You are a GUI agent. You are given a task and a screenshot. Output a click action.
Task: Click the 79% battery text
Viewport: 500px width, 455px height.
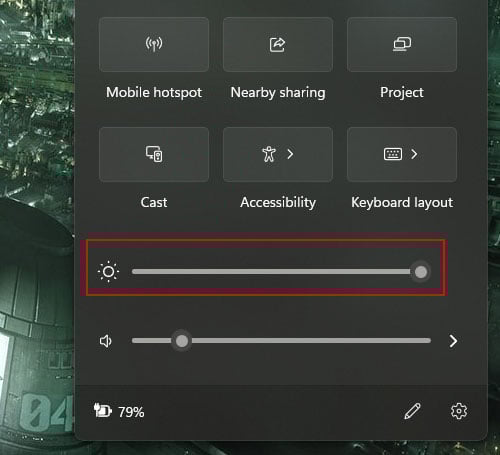coord(131,412)
